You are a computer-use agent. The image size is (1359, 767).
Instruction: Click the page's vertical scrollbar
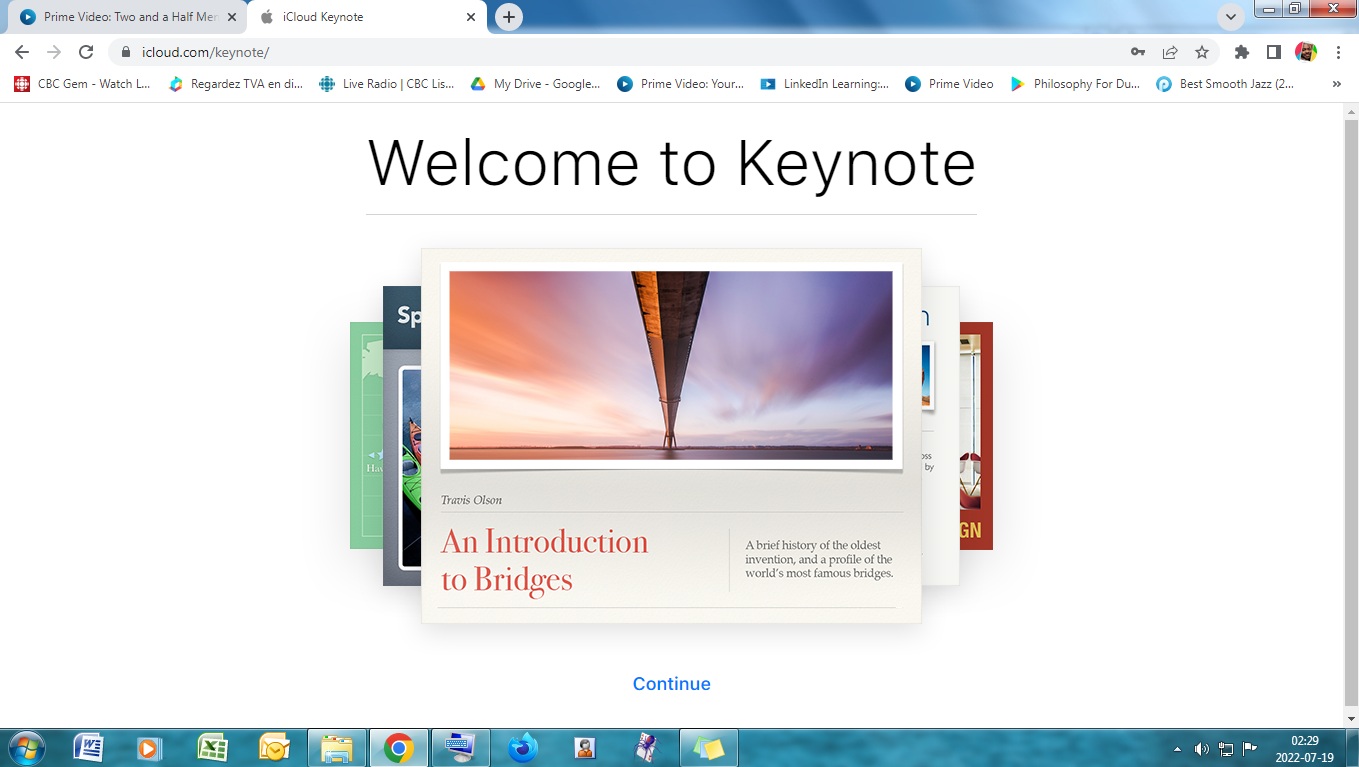(1350, 400)
